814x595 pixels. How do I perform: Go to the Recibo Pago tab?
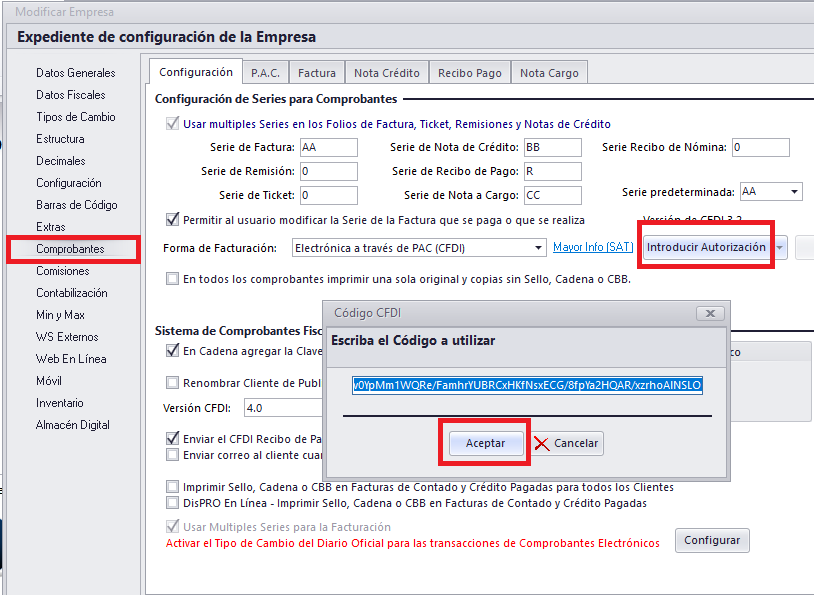[x=469, y=72]
